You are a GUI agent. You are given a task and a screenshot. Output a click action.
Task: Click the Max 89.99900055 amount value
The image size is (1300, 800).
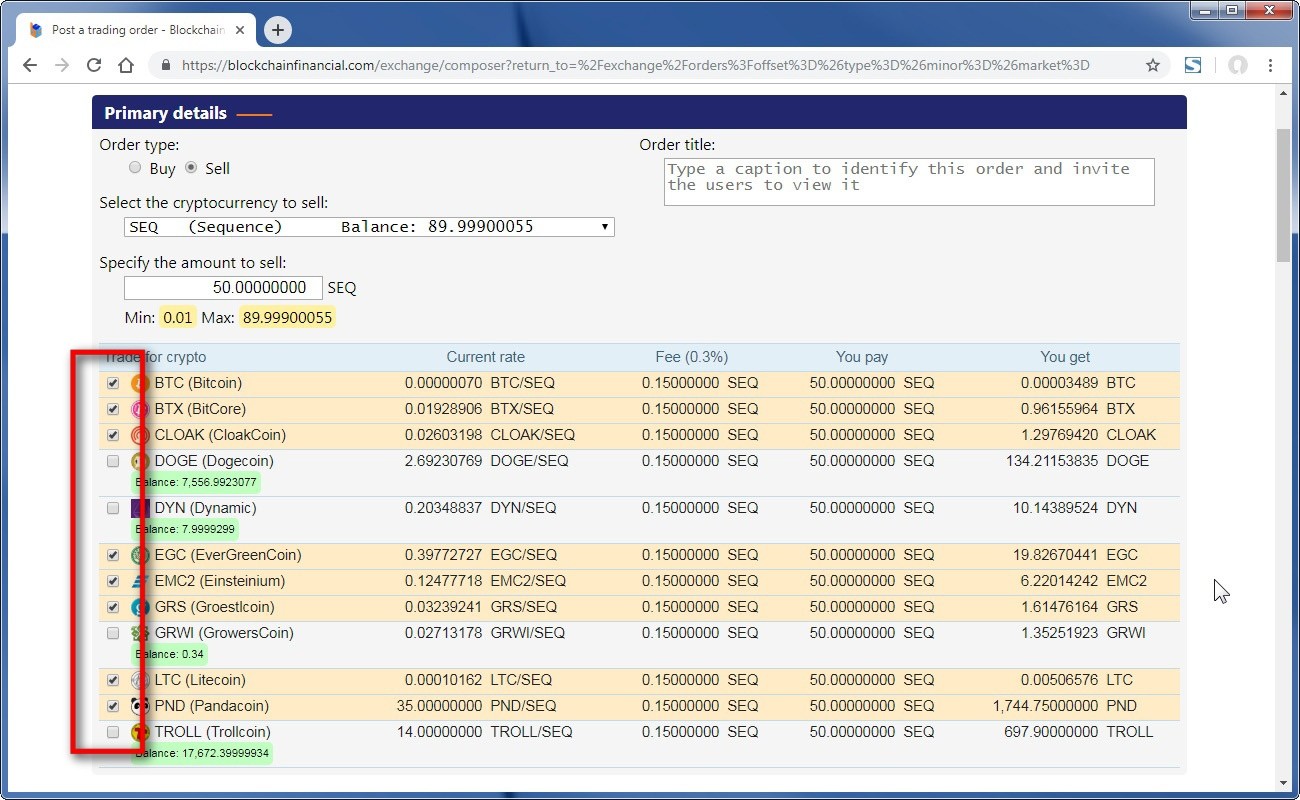point(287,318)
